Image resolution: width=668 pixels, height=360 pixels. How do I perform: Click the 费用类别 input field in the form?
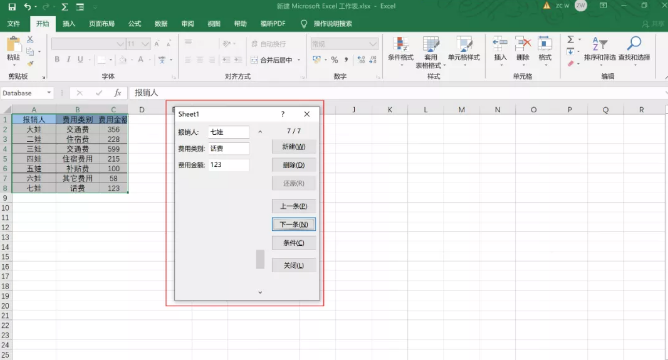229,148
